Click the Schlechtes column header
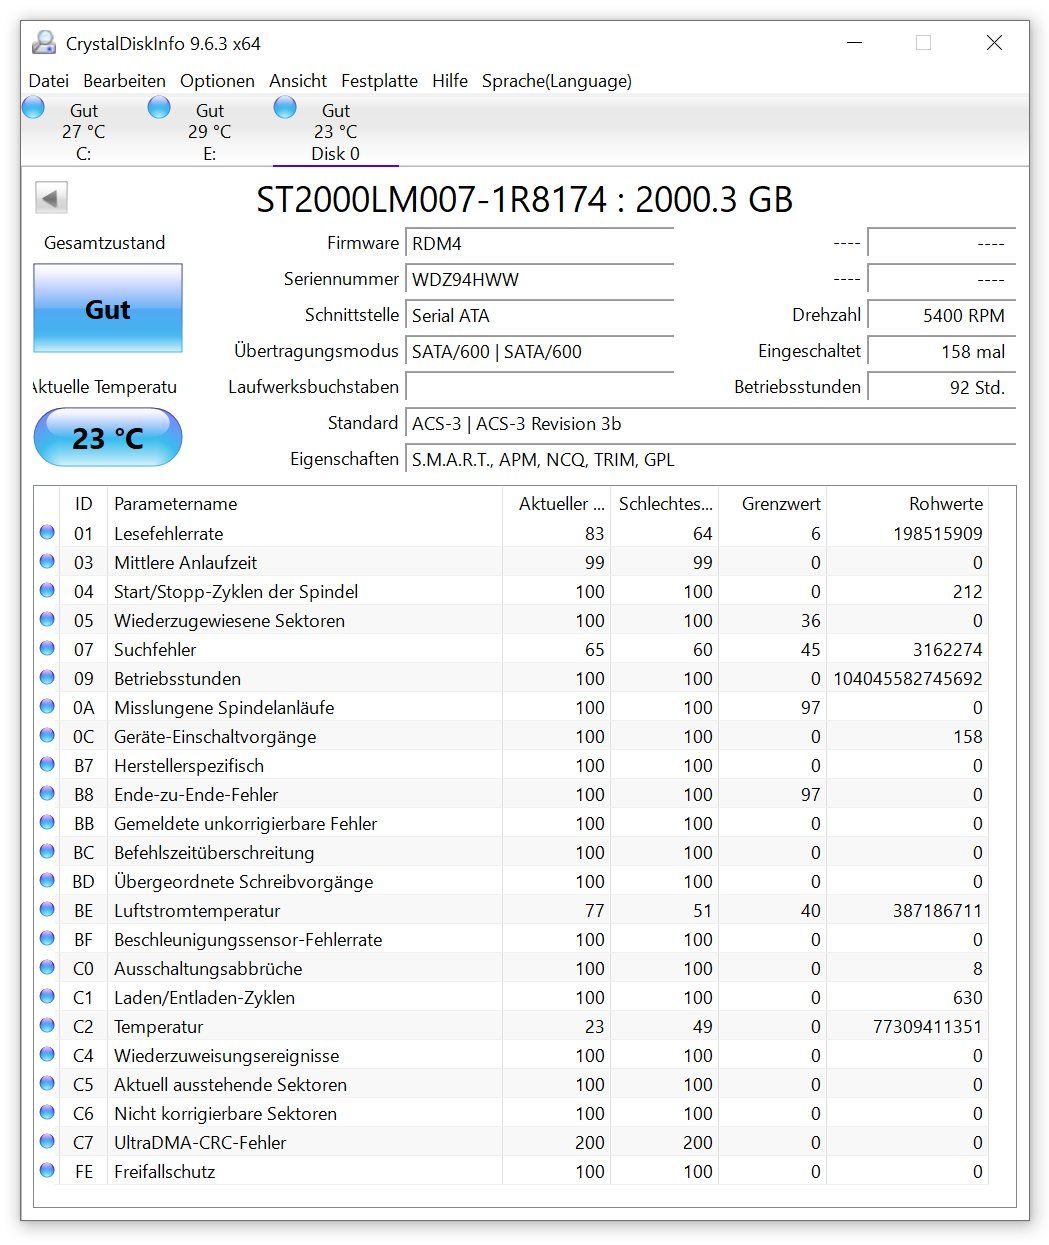Screen dimensions: 1049x1245 coord(664,504)
